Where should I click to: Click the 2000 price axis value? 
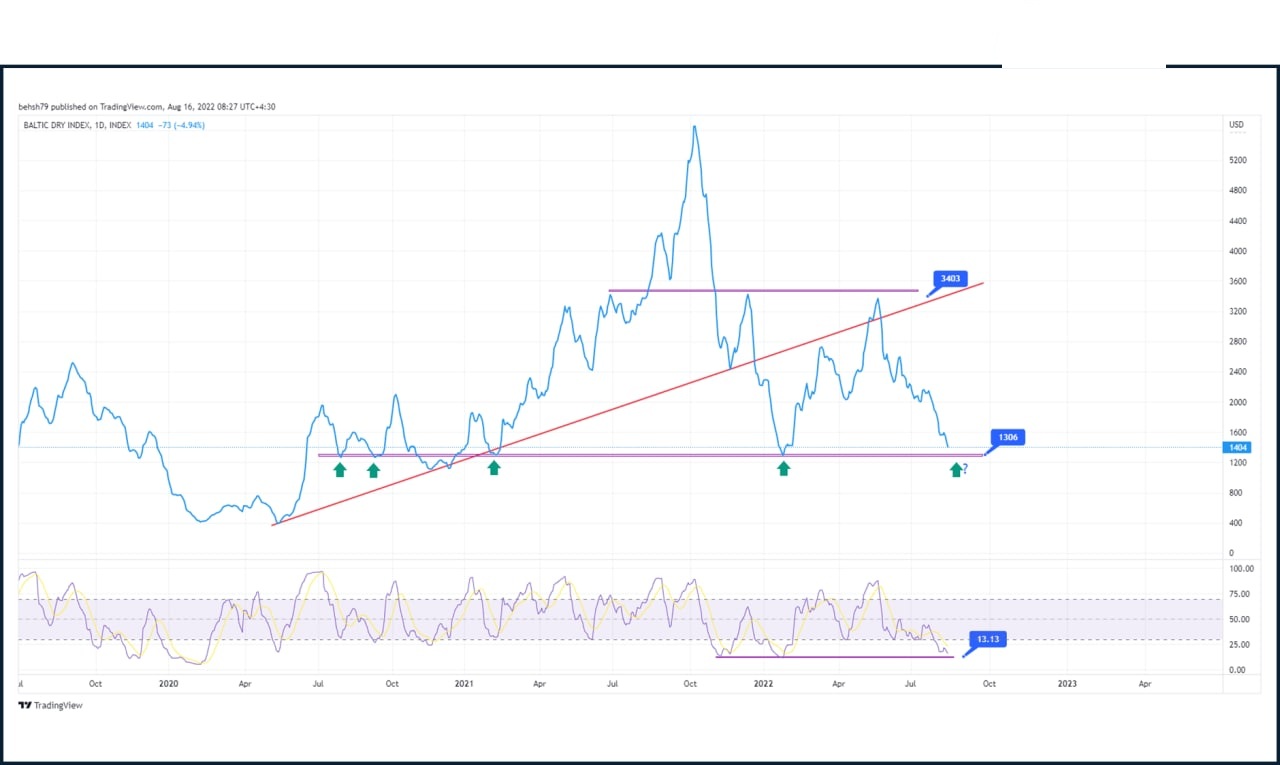1237,402
